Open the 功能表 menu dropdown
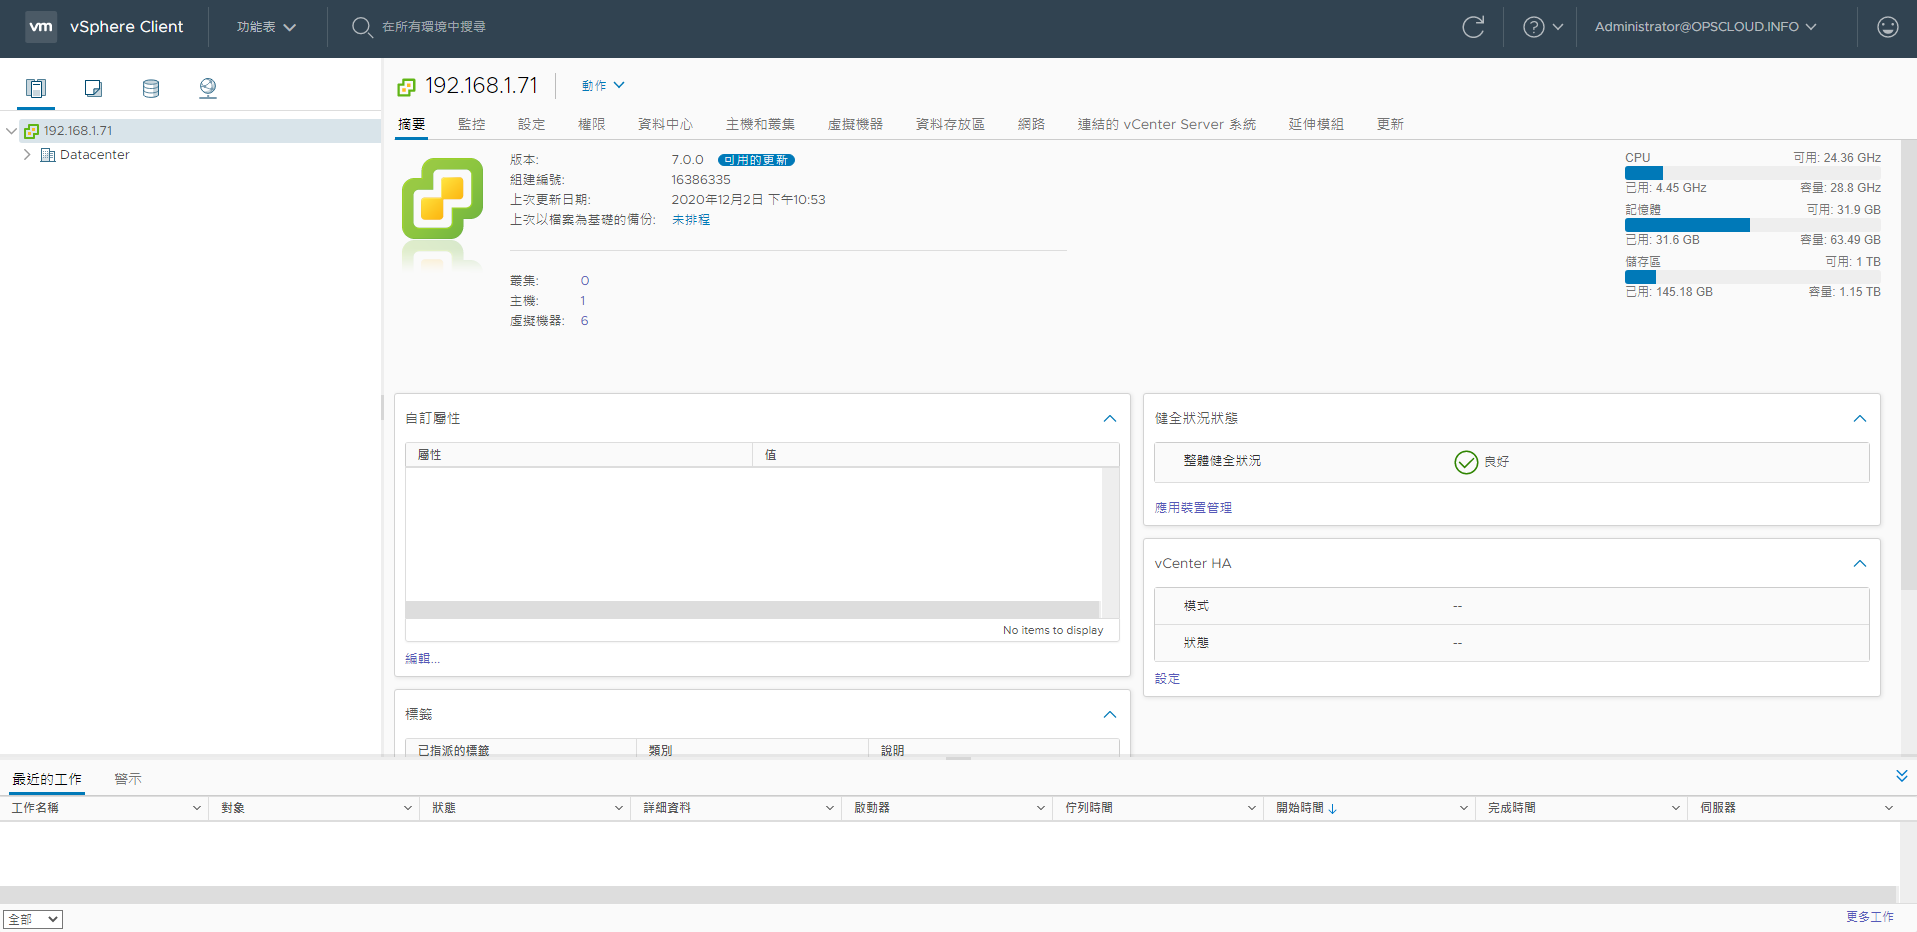1917x932 pixels. (266, 27)
